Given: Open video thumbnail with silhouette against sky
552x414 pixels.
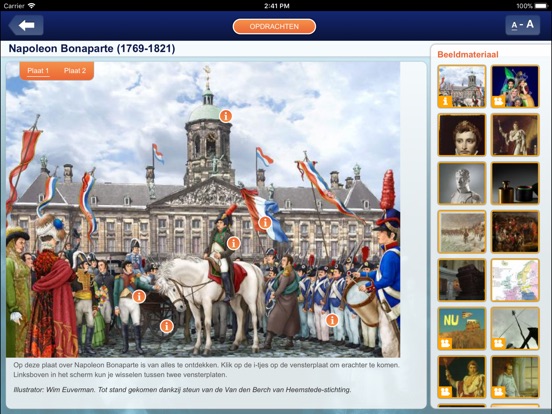Looking at the screenshot, I should (x=515, y=328).
